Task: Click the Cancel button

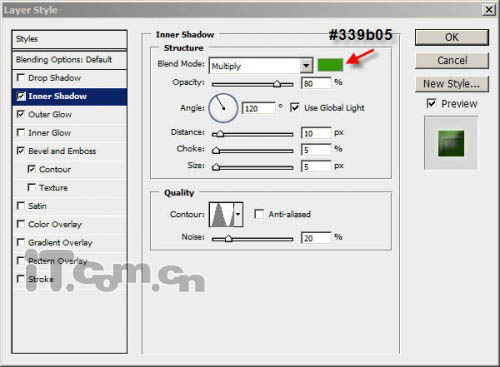Action: [452, 60]
